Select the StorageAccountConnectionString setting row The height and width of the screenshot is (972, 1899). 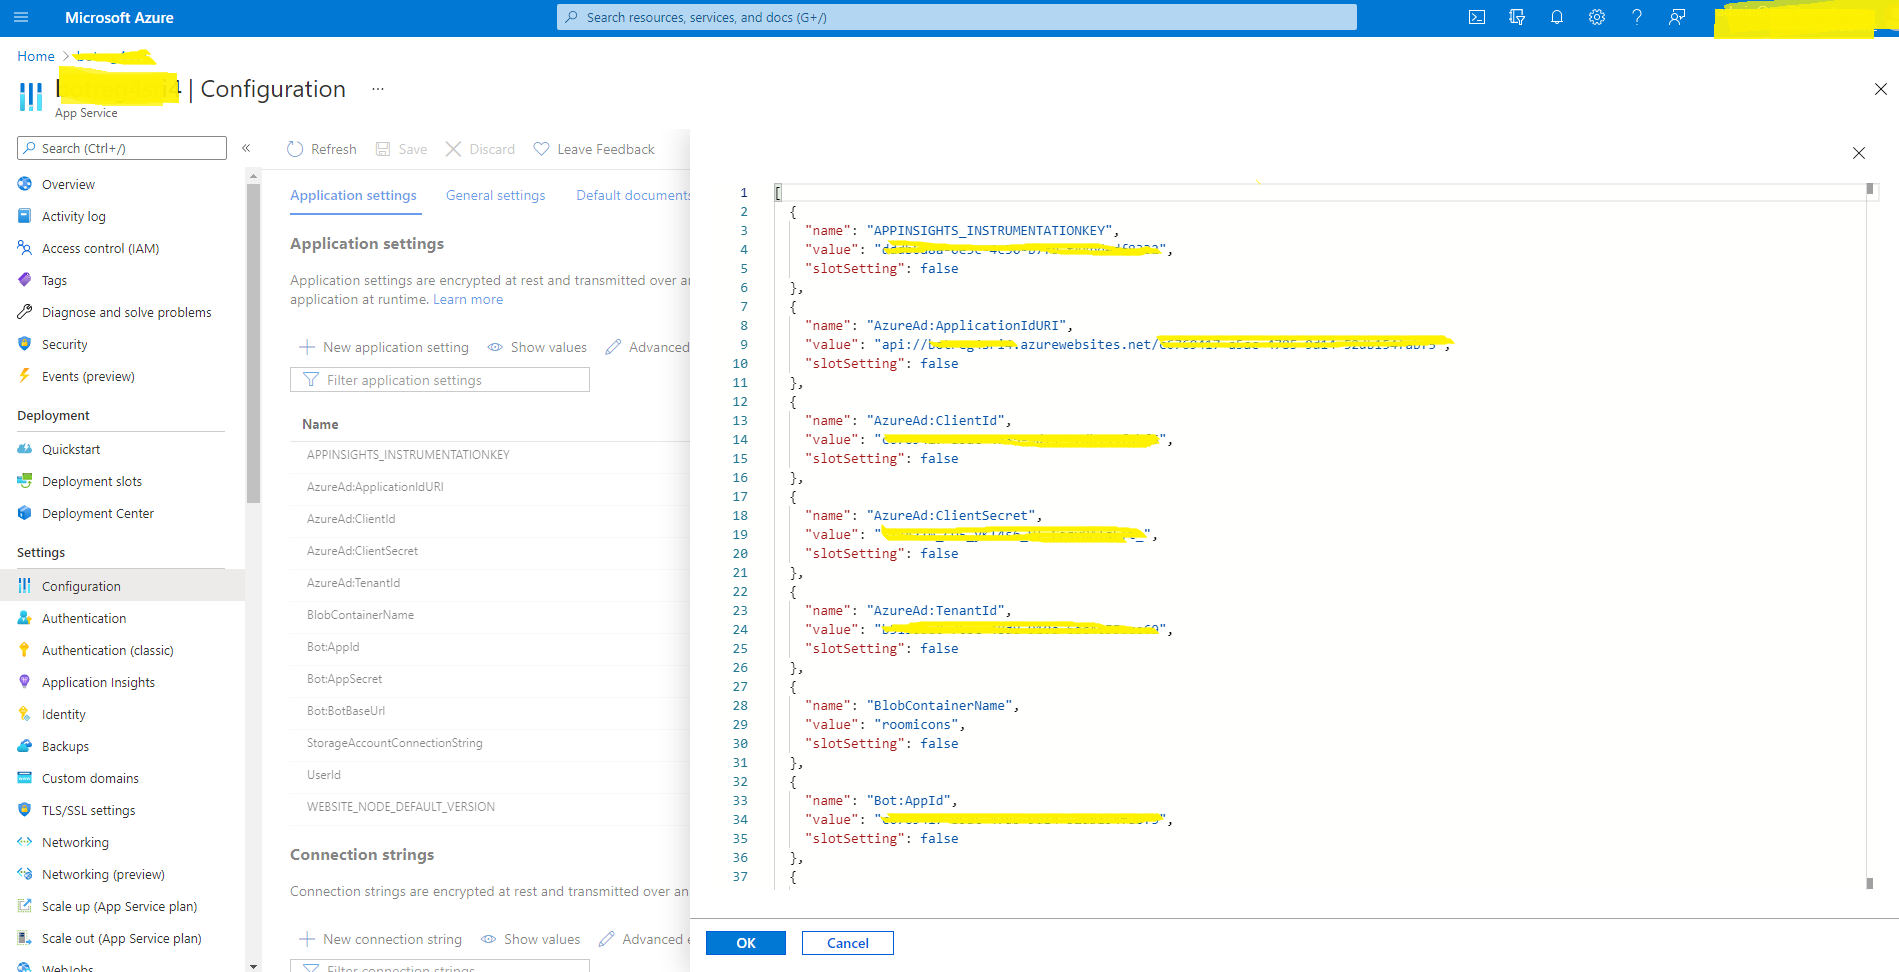(x=490, y=743)
